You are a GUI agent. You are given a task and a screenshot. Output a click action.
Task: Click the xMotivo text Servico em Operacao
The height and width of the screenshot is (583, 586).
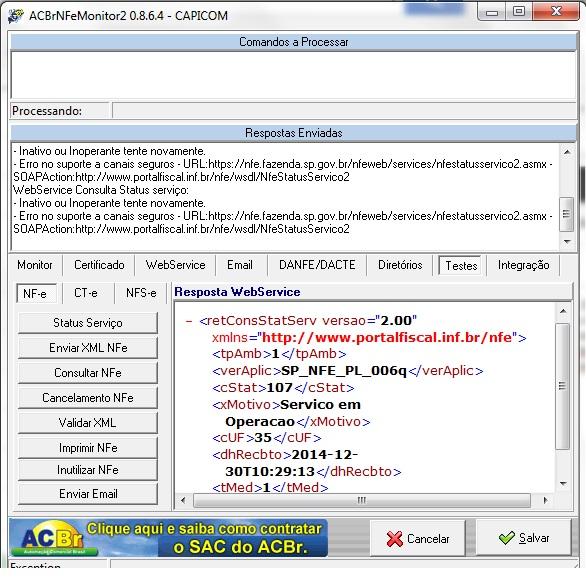[x=293, y=413]
